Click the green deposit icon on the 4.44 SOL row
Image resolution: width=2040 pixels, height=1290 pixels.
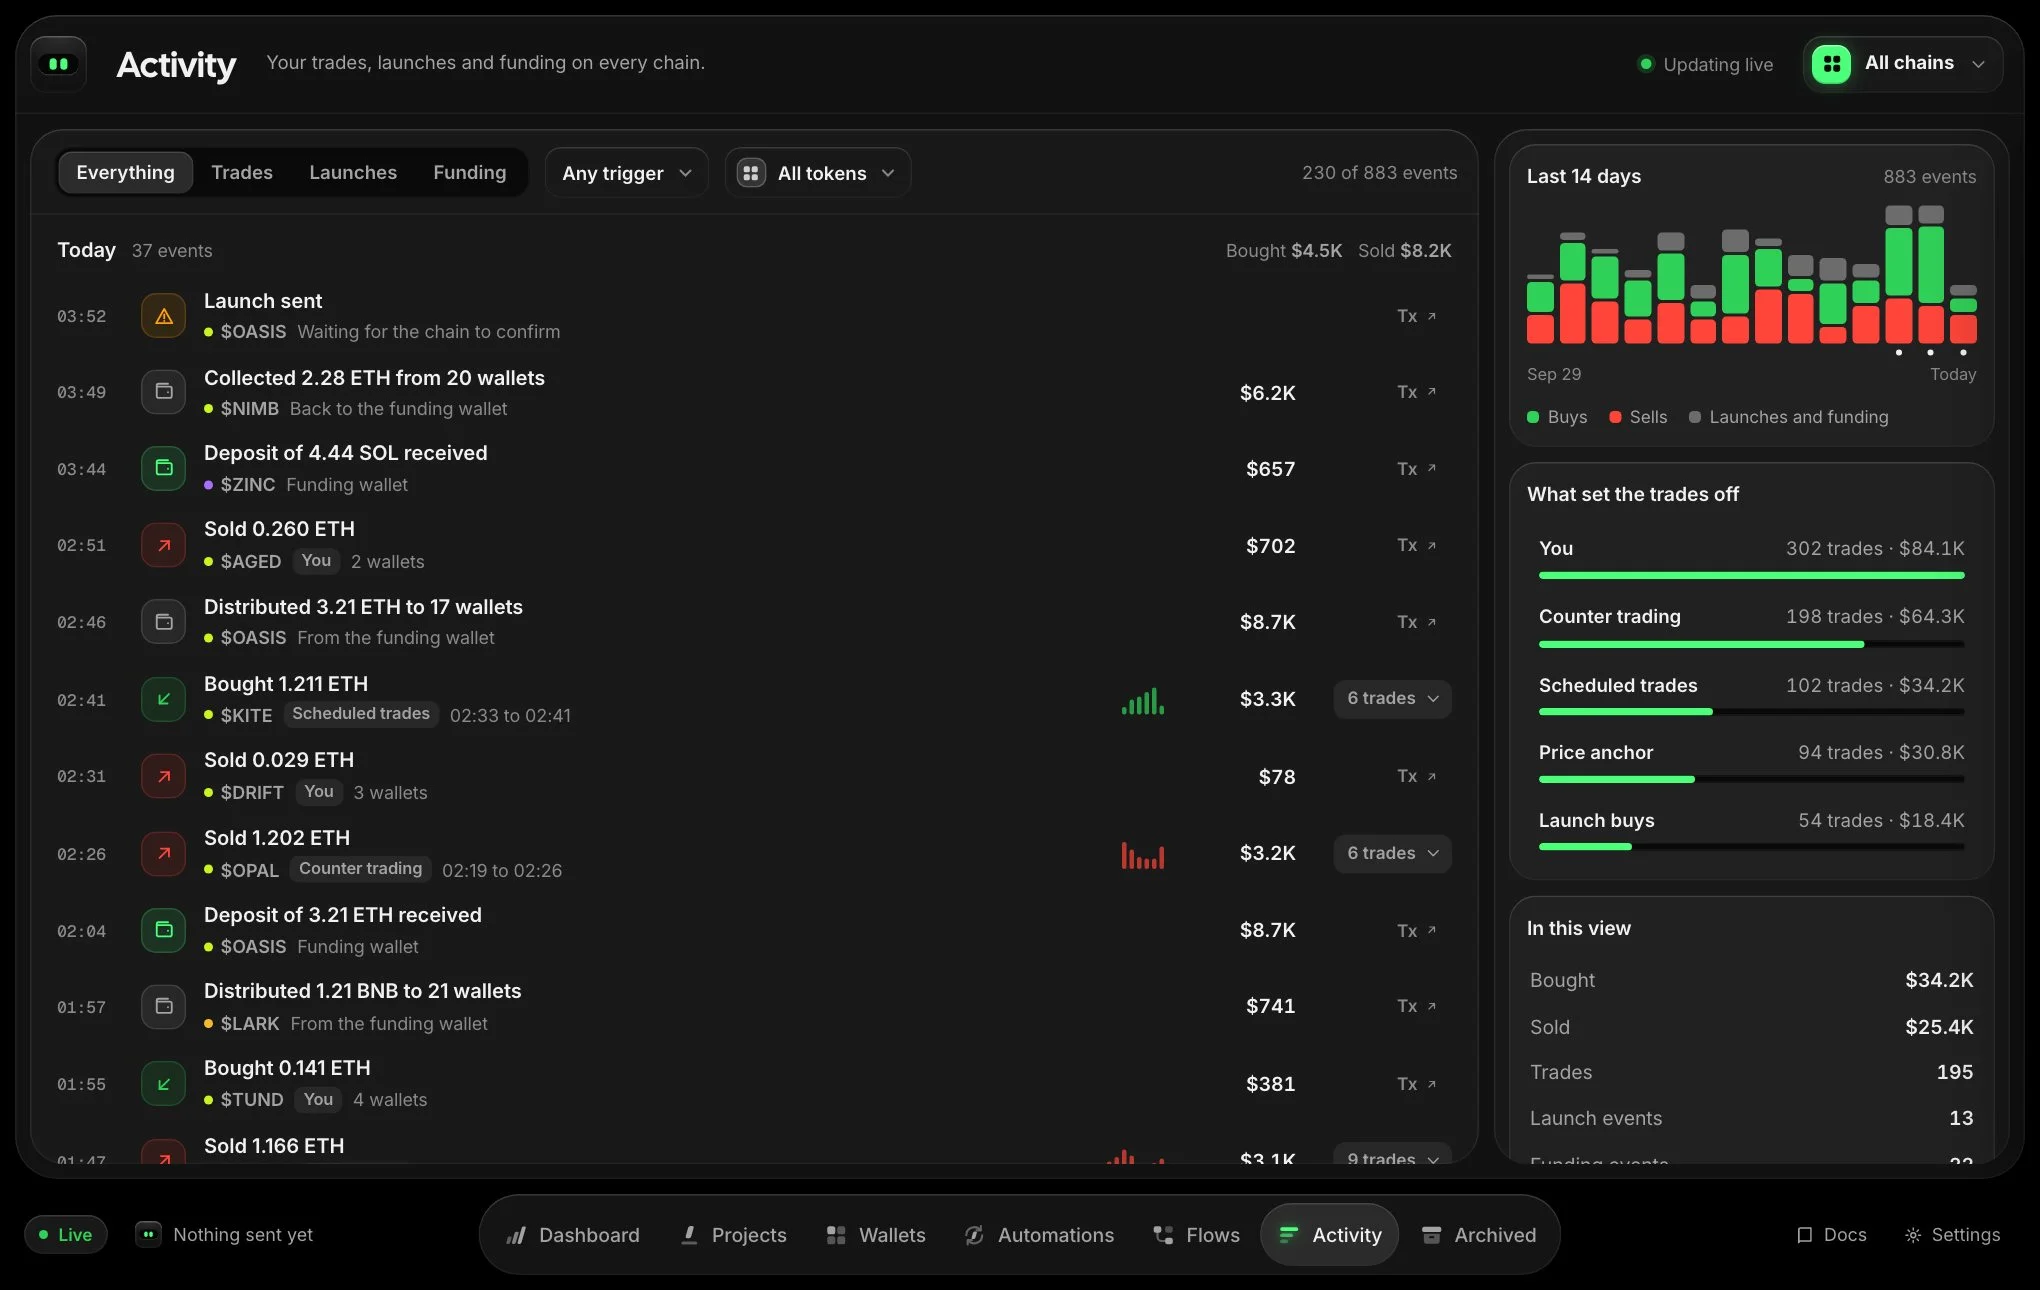164,468
